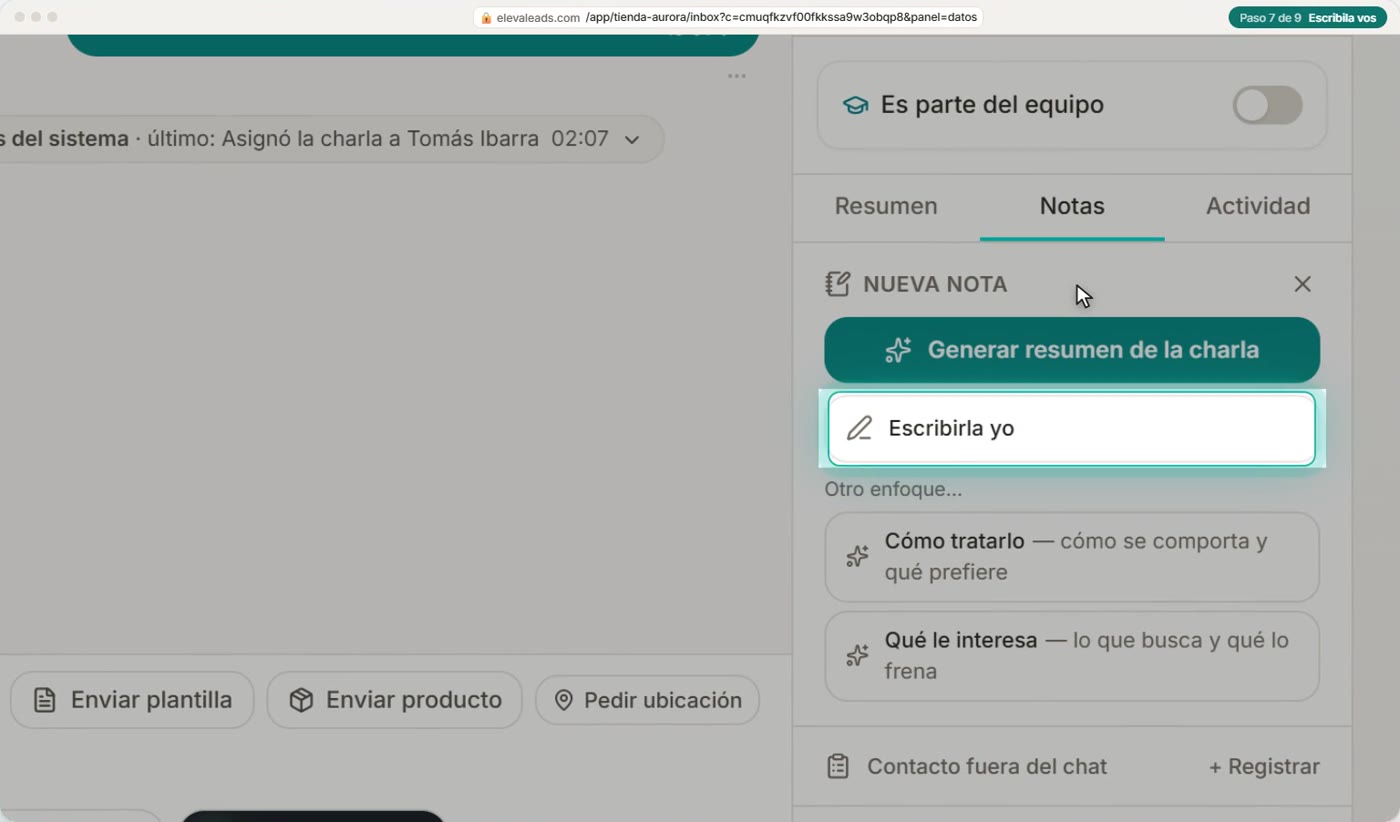Click the location pin icon in 'Pedir ubicación'
The image size is (1400, 822).
pyautogui.click(x=564, y=700)
